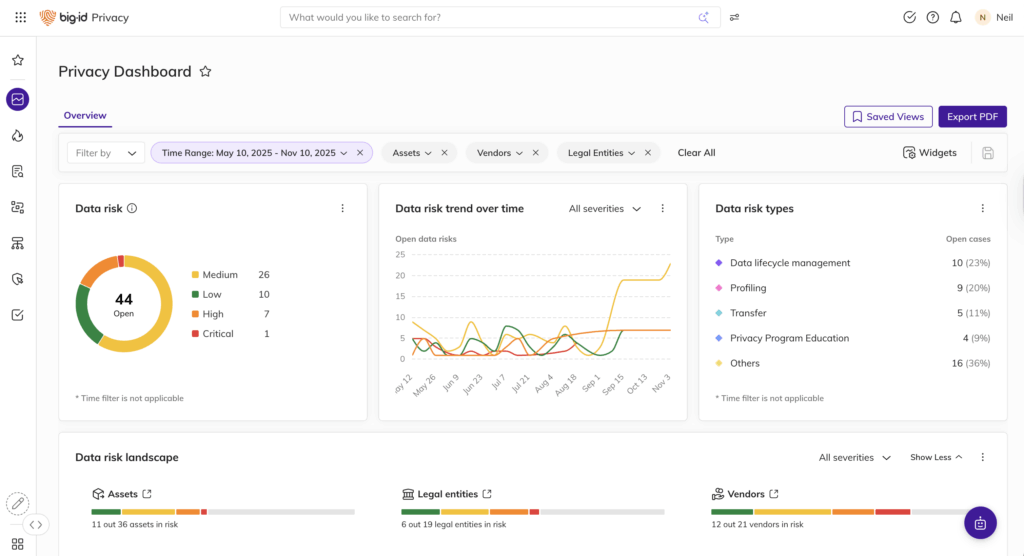
Task: Favorite the Privacy Dashboard with star icon
Action: 206,72
